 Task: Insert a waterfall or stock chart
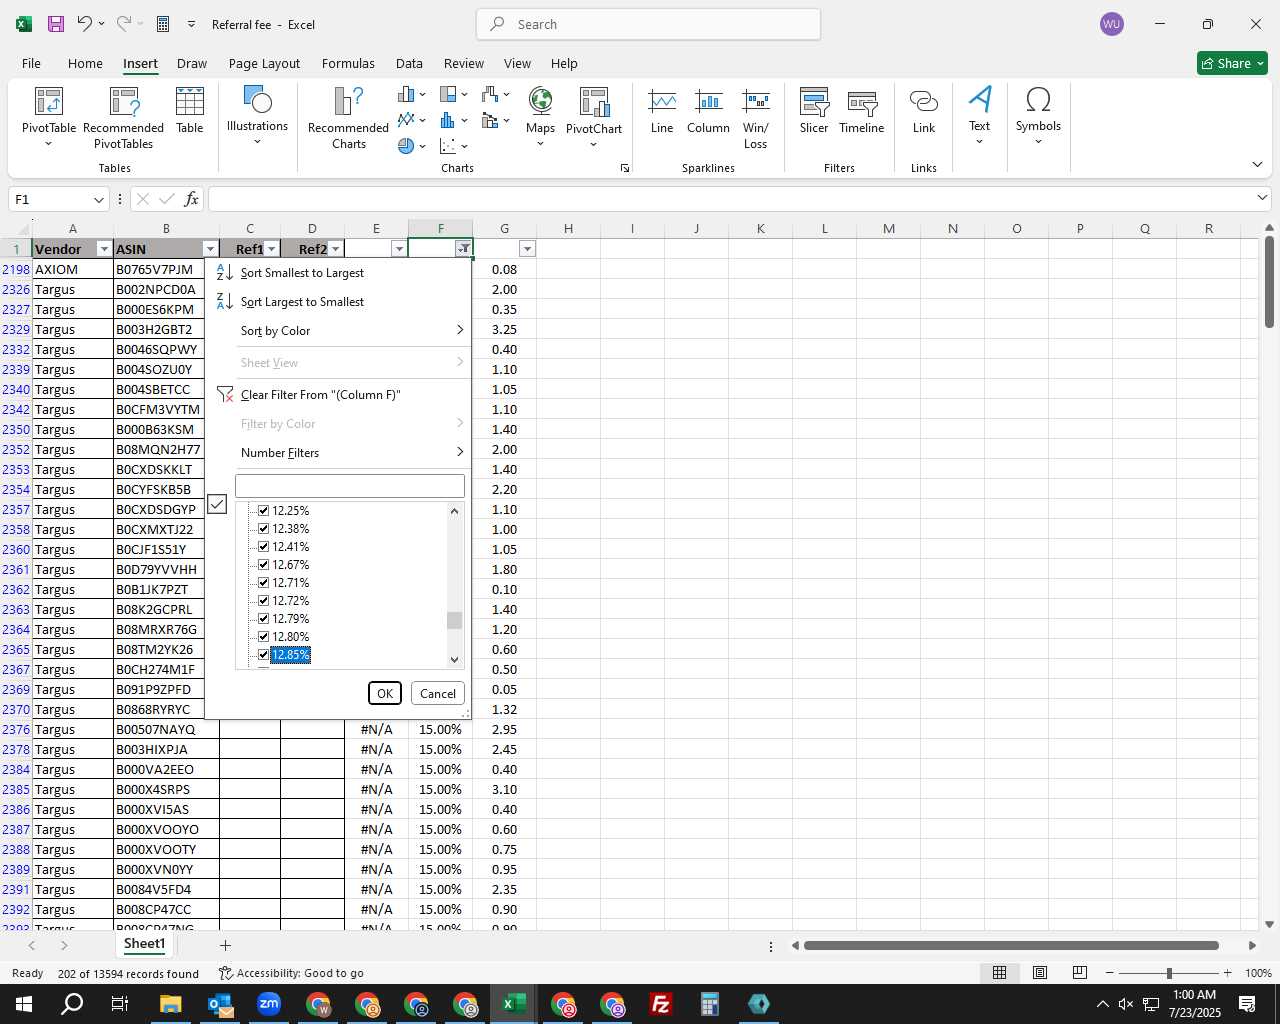[x=495, y=94]
